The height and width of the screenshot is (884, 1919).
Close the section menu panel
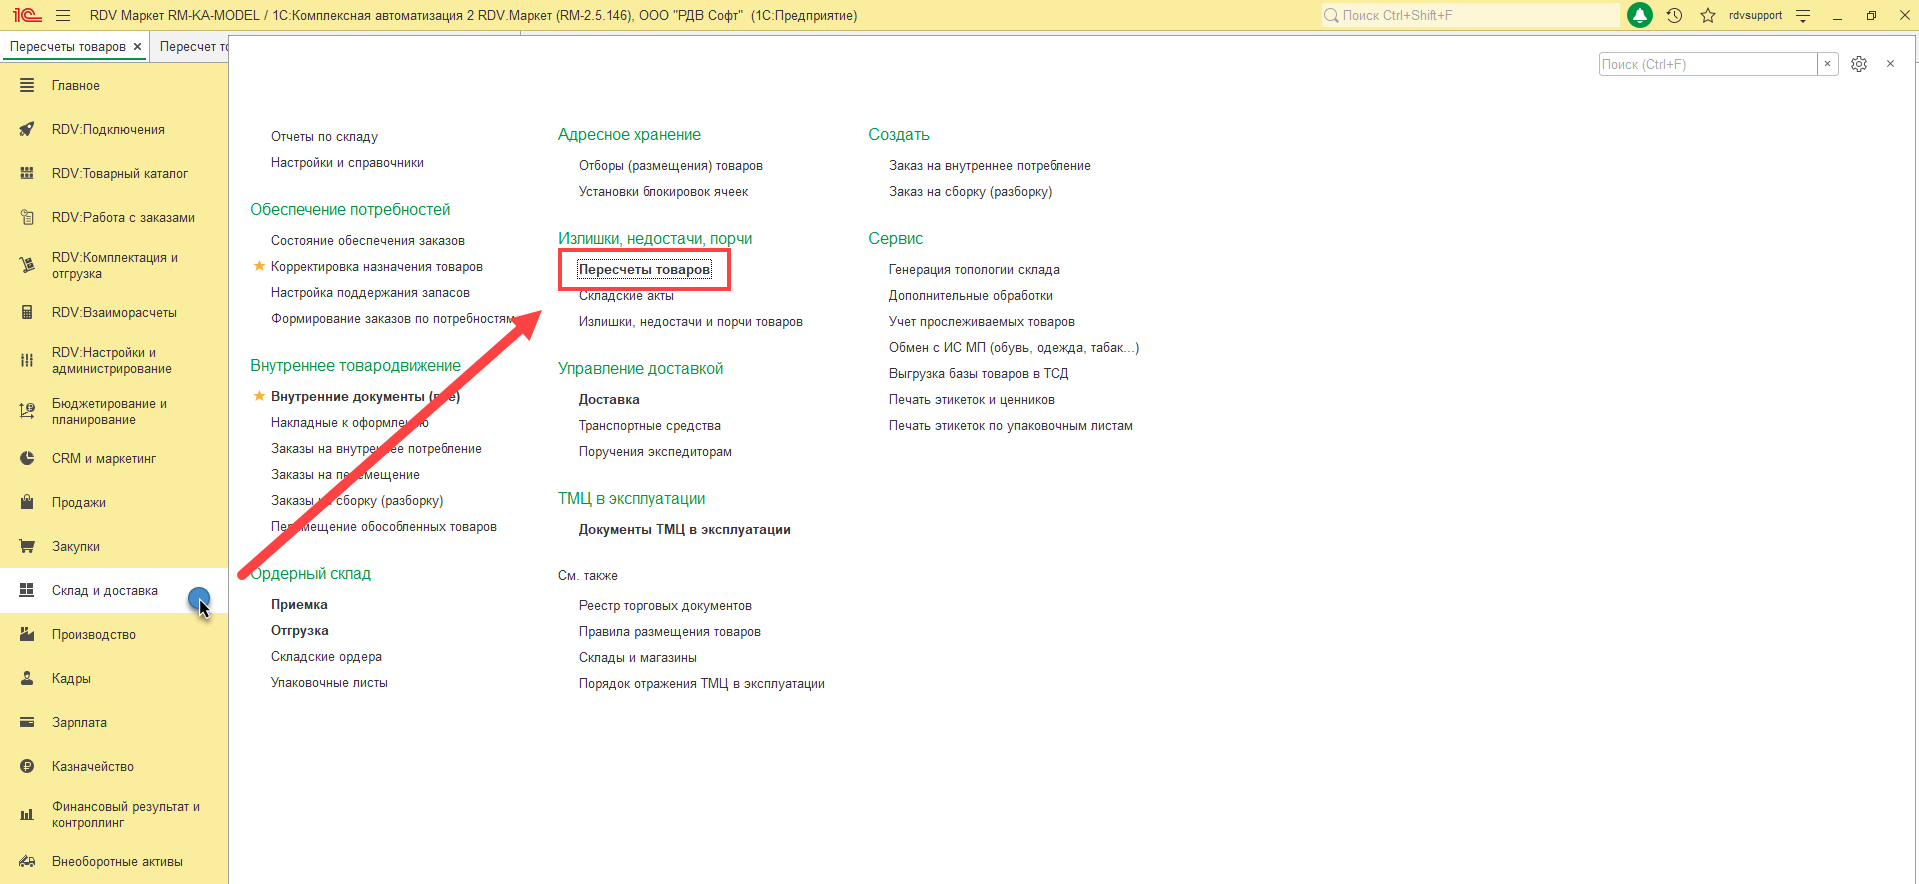(x=1890, y=64)
